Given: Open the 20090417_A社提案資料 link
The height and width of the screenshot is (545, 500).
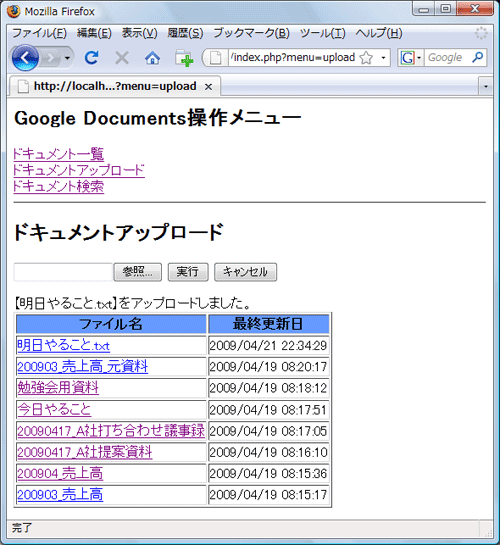Looking at the screenshot, I should tap(85, 452).
